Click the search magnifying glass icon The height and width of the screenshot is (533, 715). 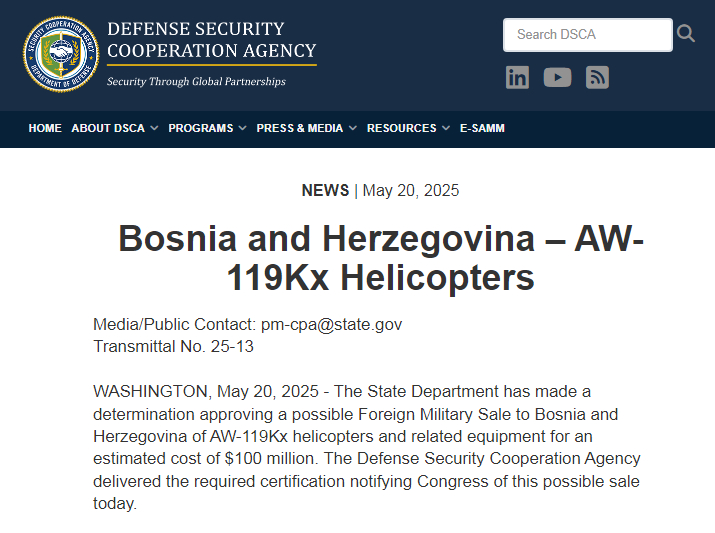686,34
